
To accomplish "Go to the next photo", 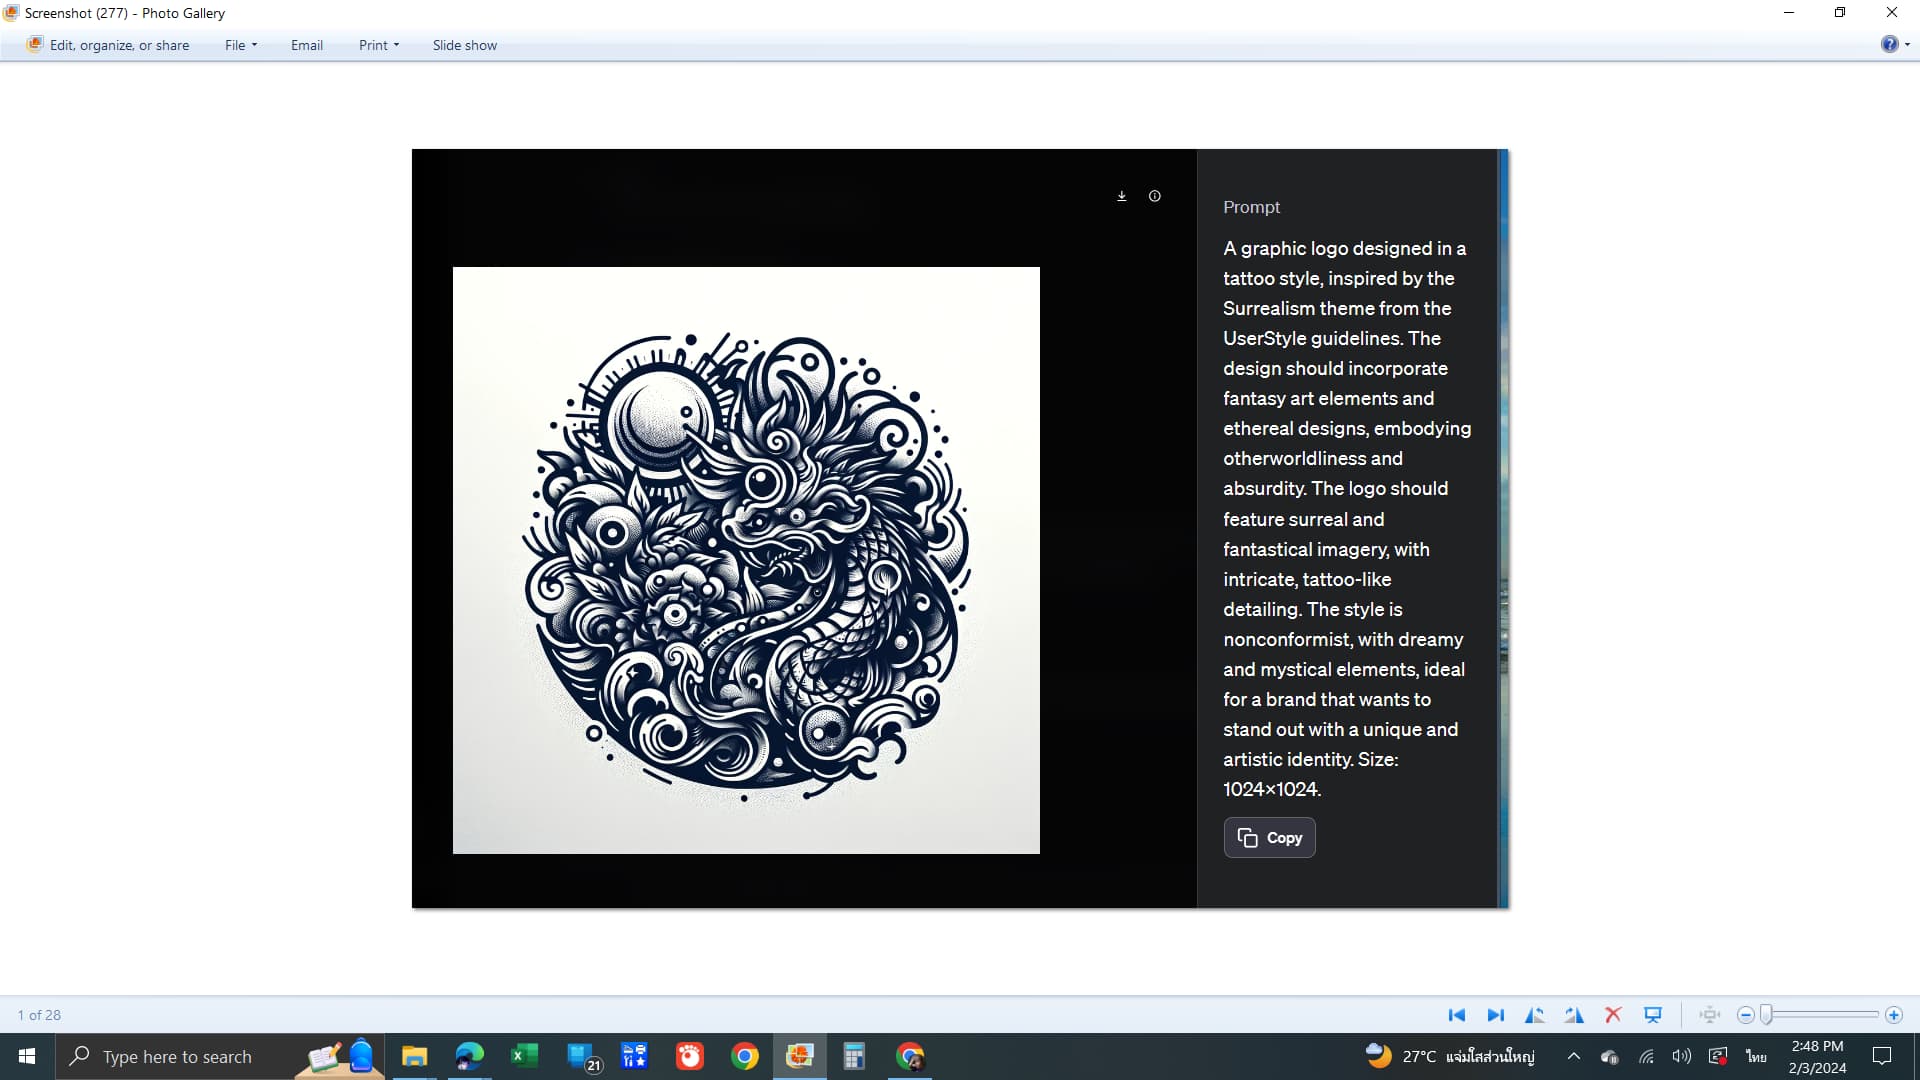I will coord(1495,1015).
